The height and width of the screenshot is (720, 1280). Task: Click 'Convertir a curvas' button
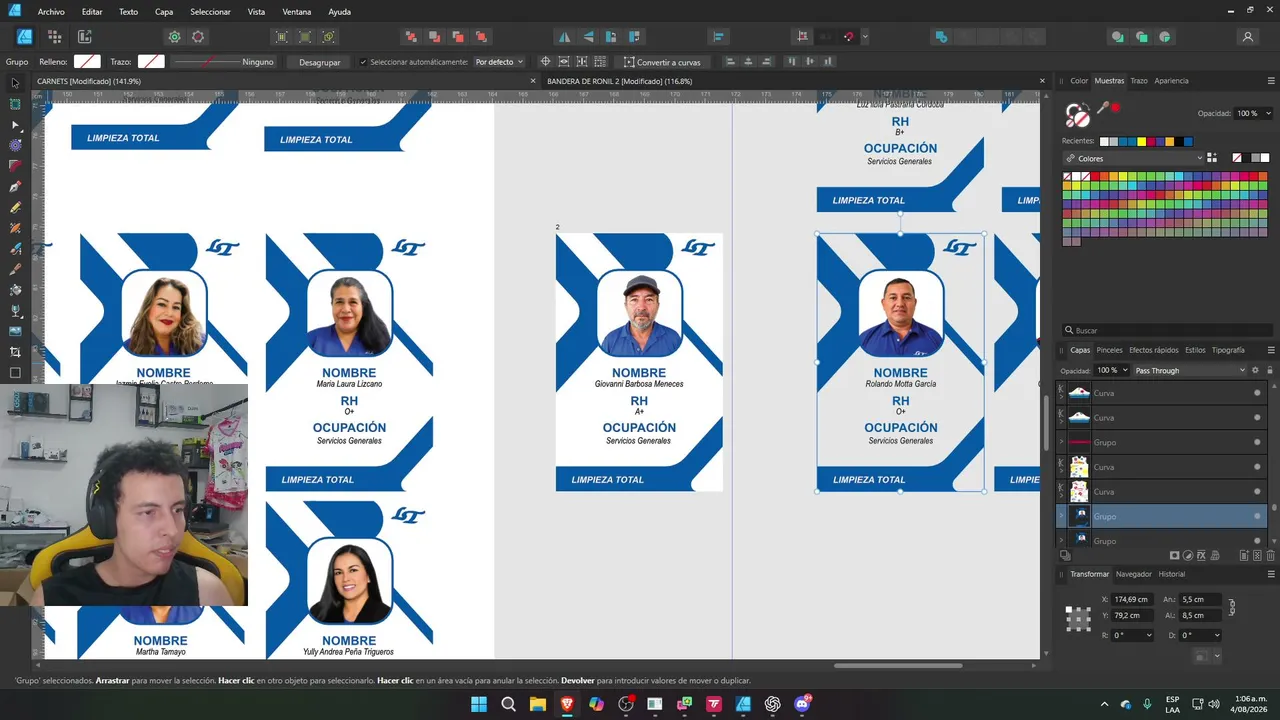click(662, 62)
